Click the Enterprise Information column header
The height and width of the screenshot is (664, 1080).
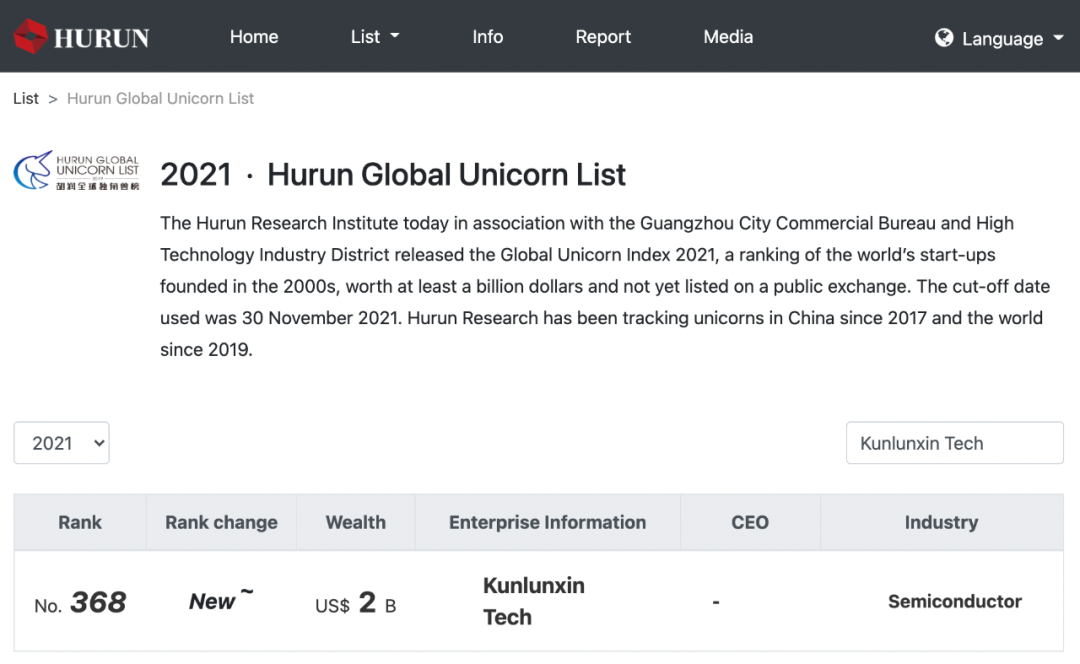coord(548,522)
